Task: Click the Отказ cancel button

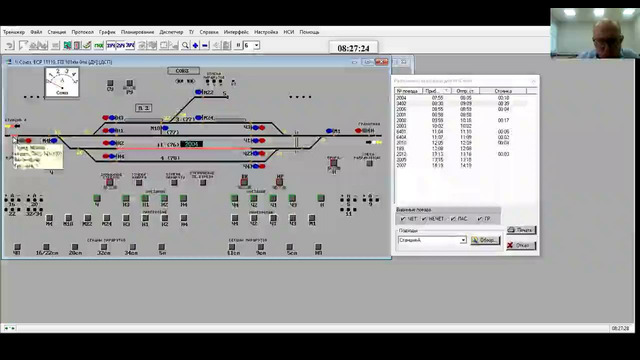Action: tap(521, 245)
